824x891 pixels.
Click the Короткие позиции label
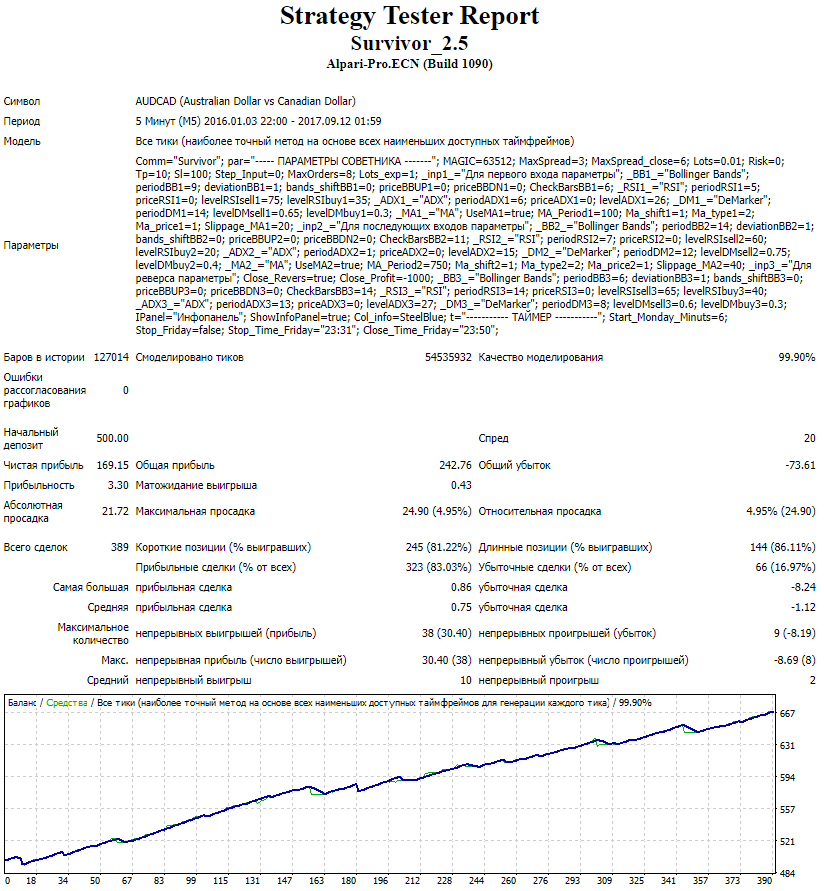tap(223, 547)
